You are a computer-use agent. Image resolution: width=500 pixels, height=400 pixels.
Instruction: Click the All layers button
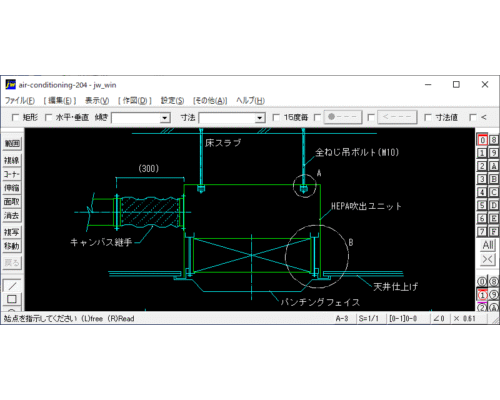point(488,245)
